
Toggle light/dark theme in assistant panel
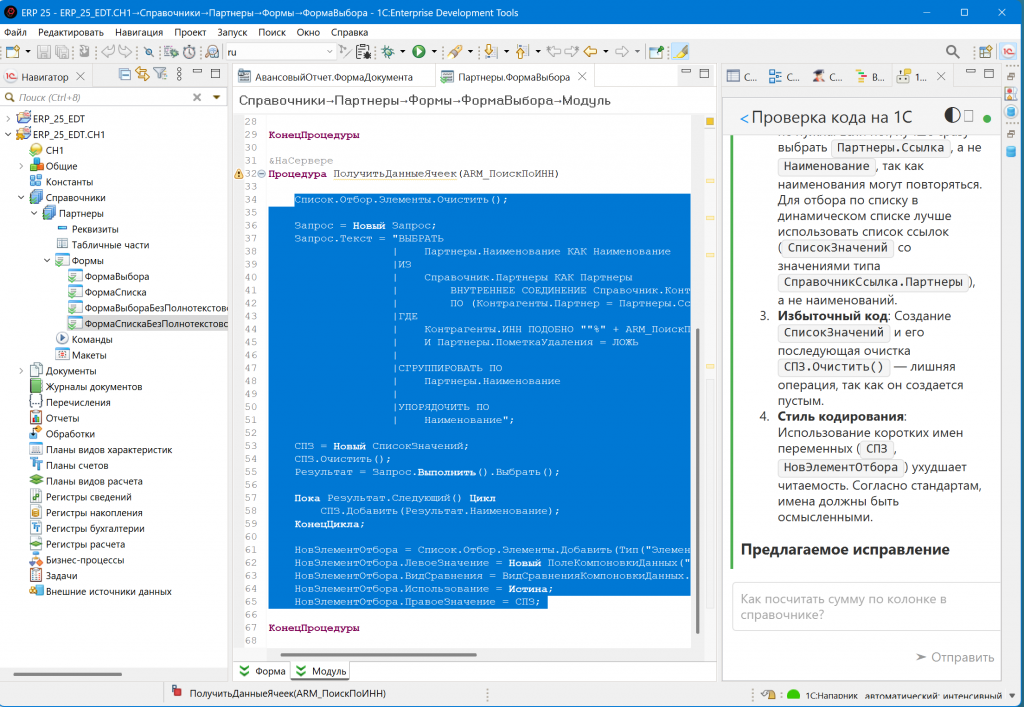953,117
